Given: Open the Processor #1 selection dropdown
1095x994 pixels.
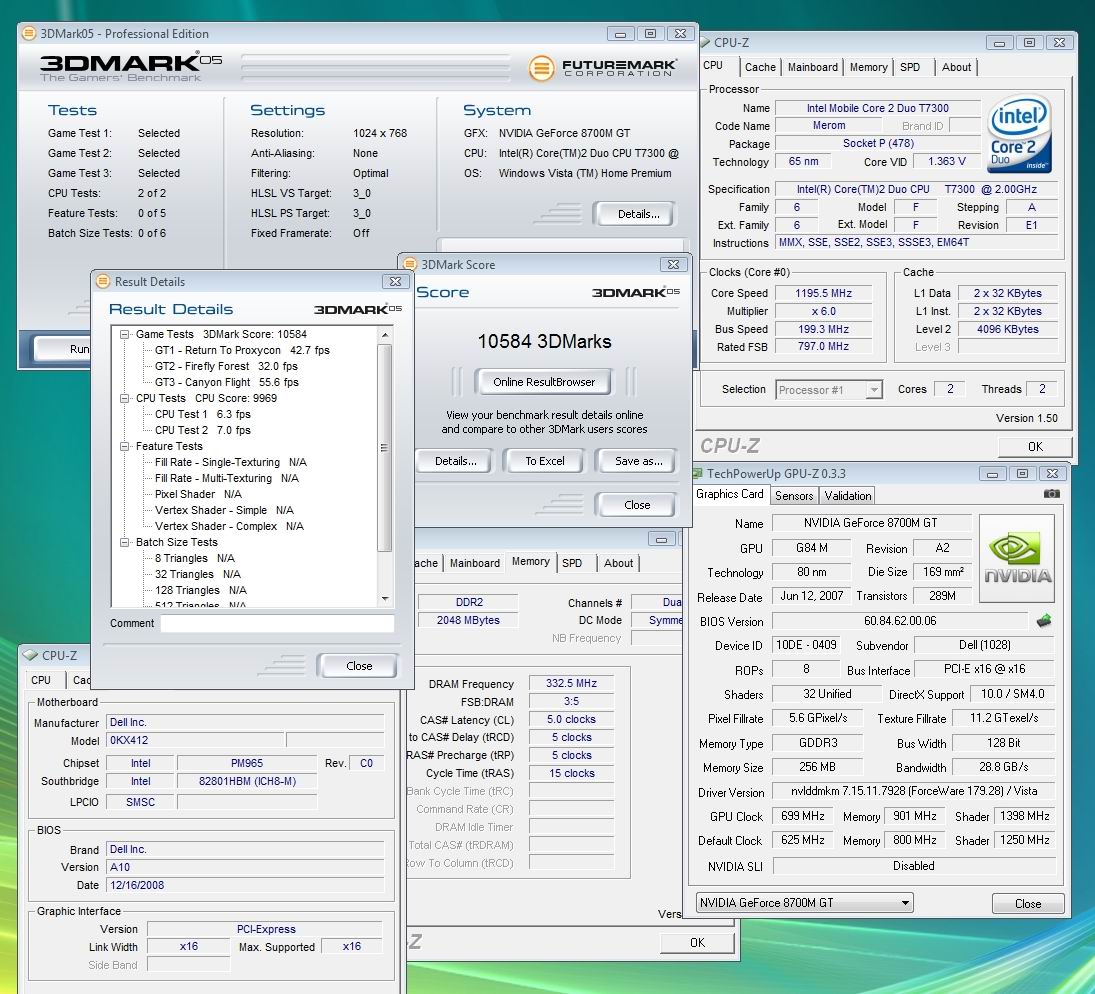Looking at the screenshot, I should pos(874,390).
